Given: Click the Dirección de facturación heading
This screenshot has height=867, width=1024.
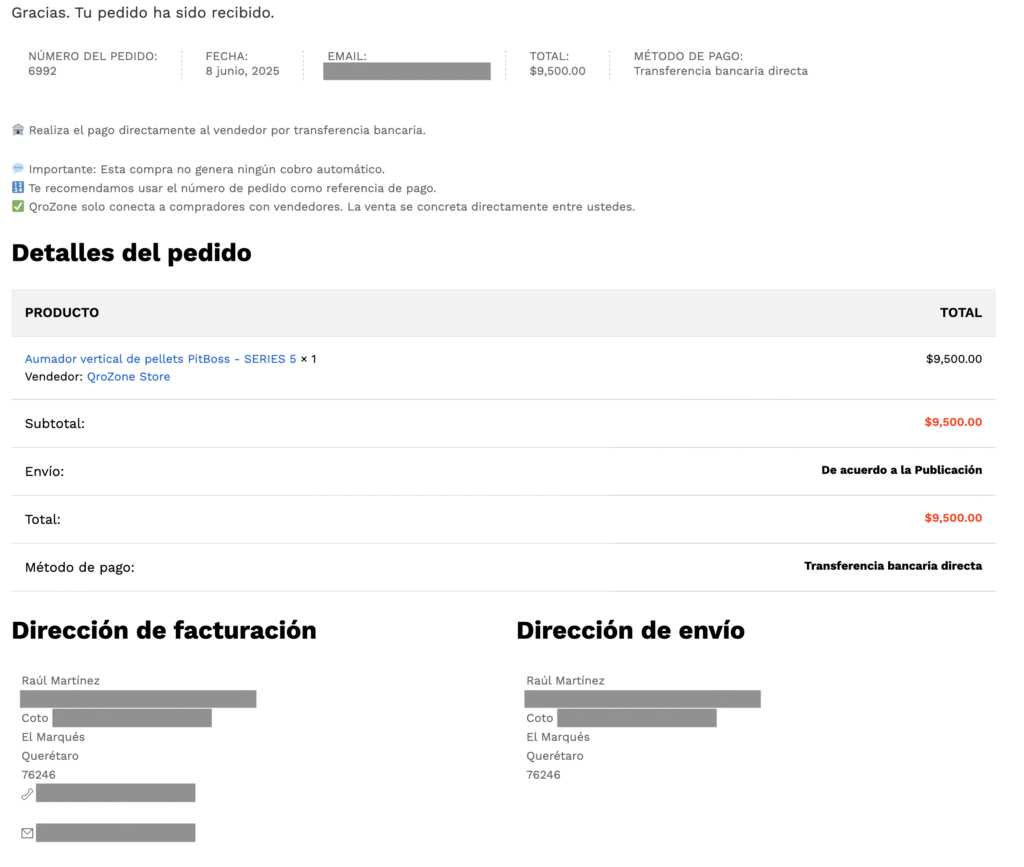Looking at the screenshot, I should click(x=164, y=631).
